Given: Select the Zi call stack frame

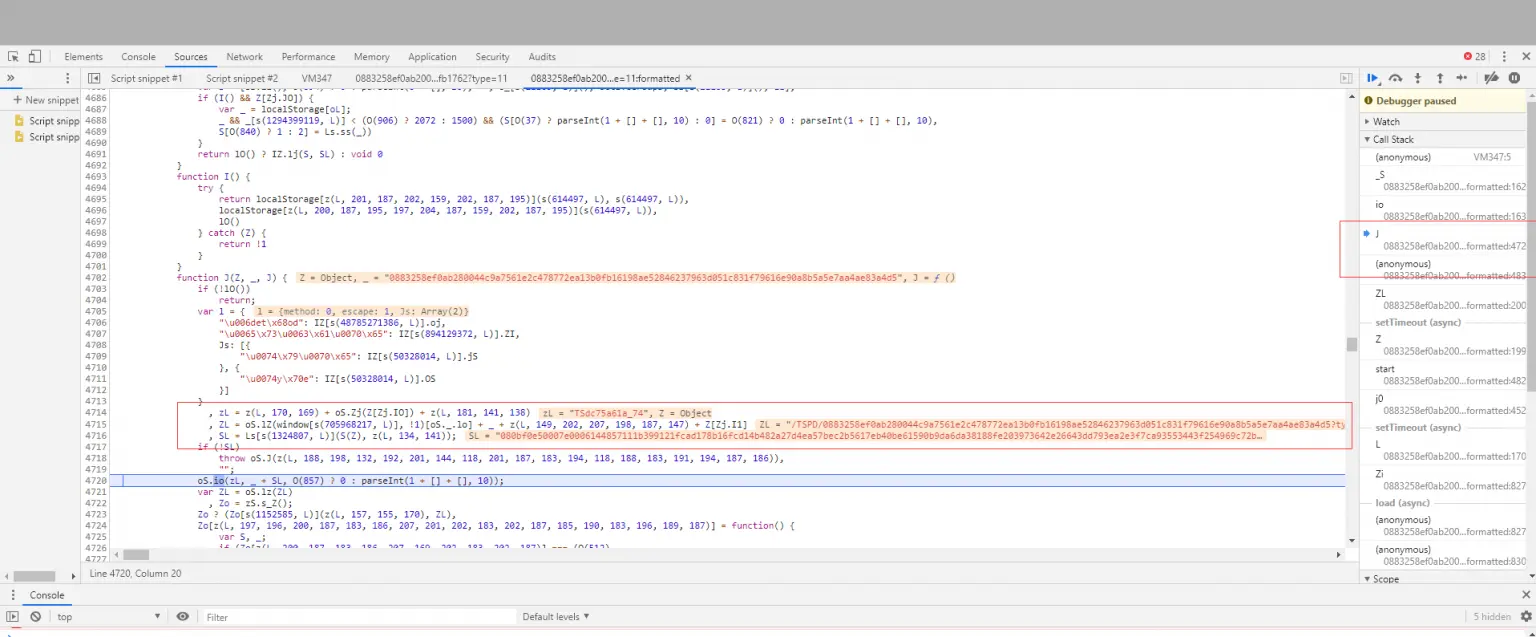Looking at the screenshot, I should tap(1442, 480).
